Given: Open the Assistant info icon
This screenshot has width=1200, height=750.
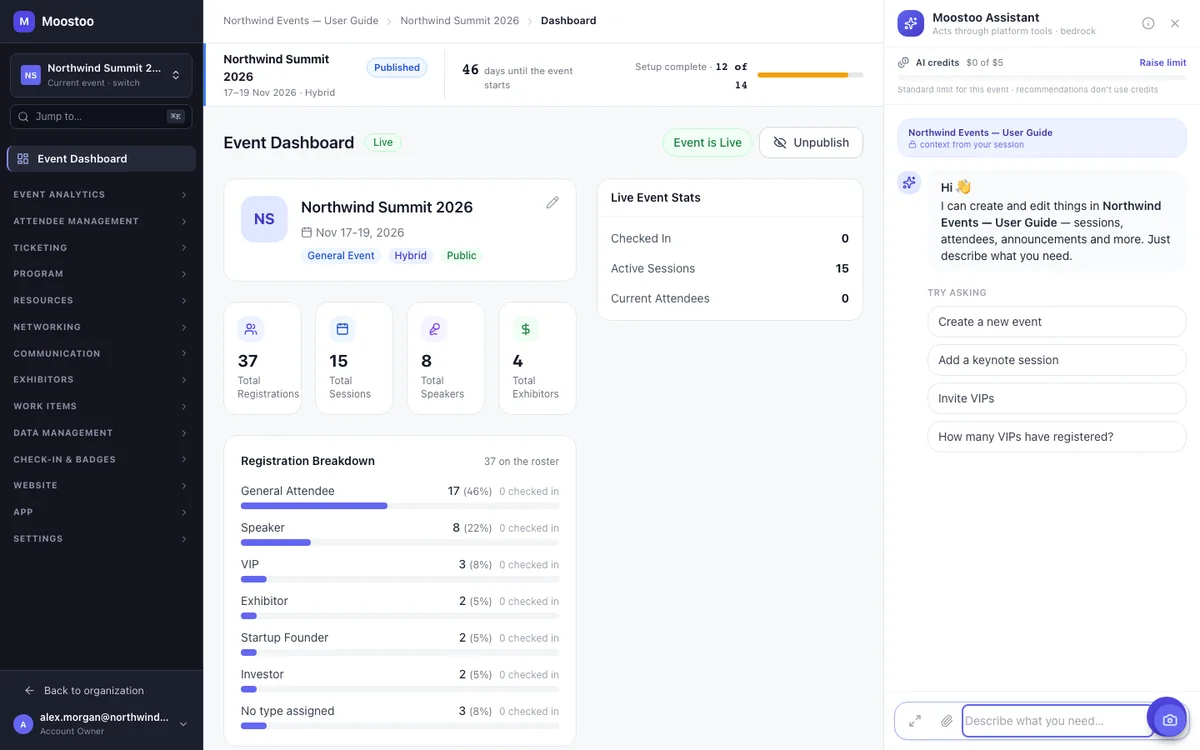Looking at the screenshot, I should click(x=1148, y=23).
